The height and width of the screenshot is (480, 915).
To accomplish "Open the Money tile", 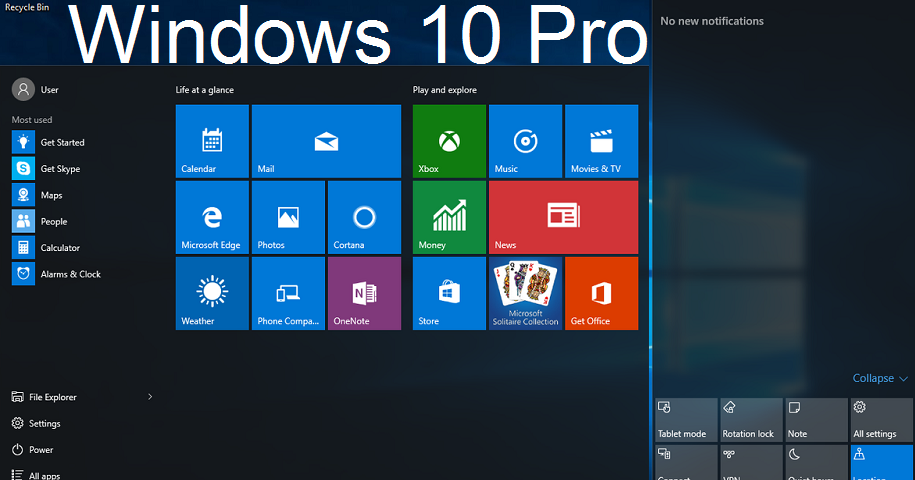I will [x=449, y=217].
